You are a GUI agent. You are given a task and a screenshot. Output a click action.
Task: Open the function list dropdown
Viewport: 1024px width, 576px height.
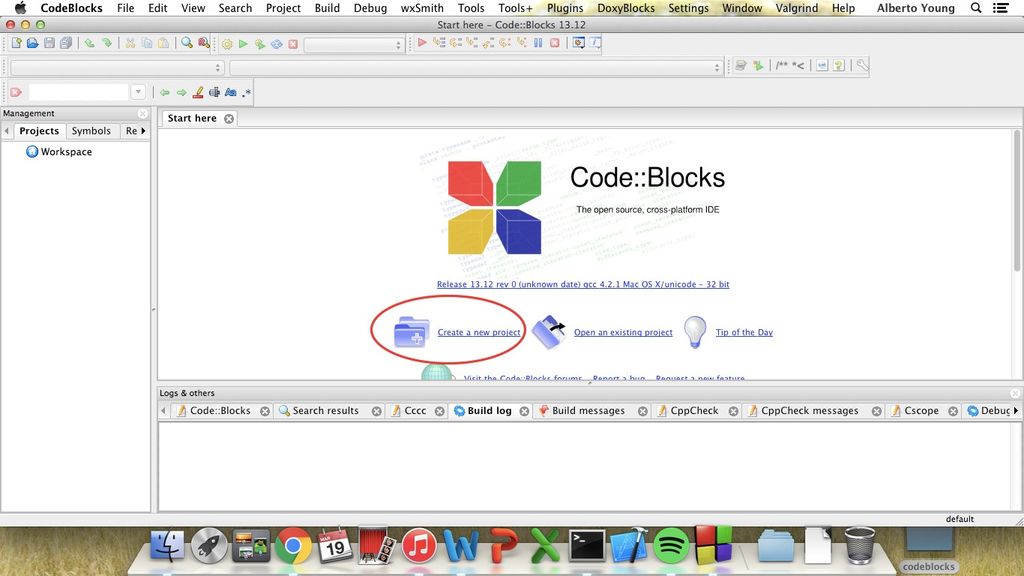[x=476, y=67]
